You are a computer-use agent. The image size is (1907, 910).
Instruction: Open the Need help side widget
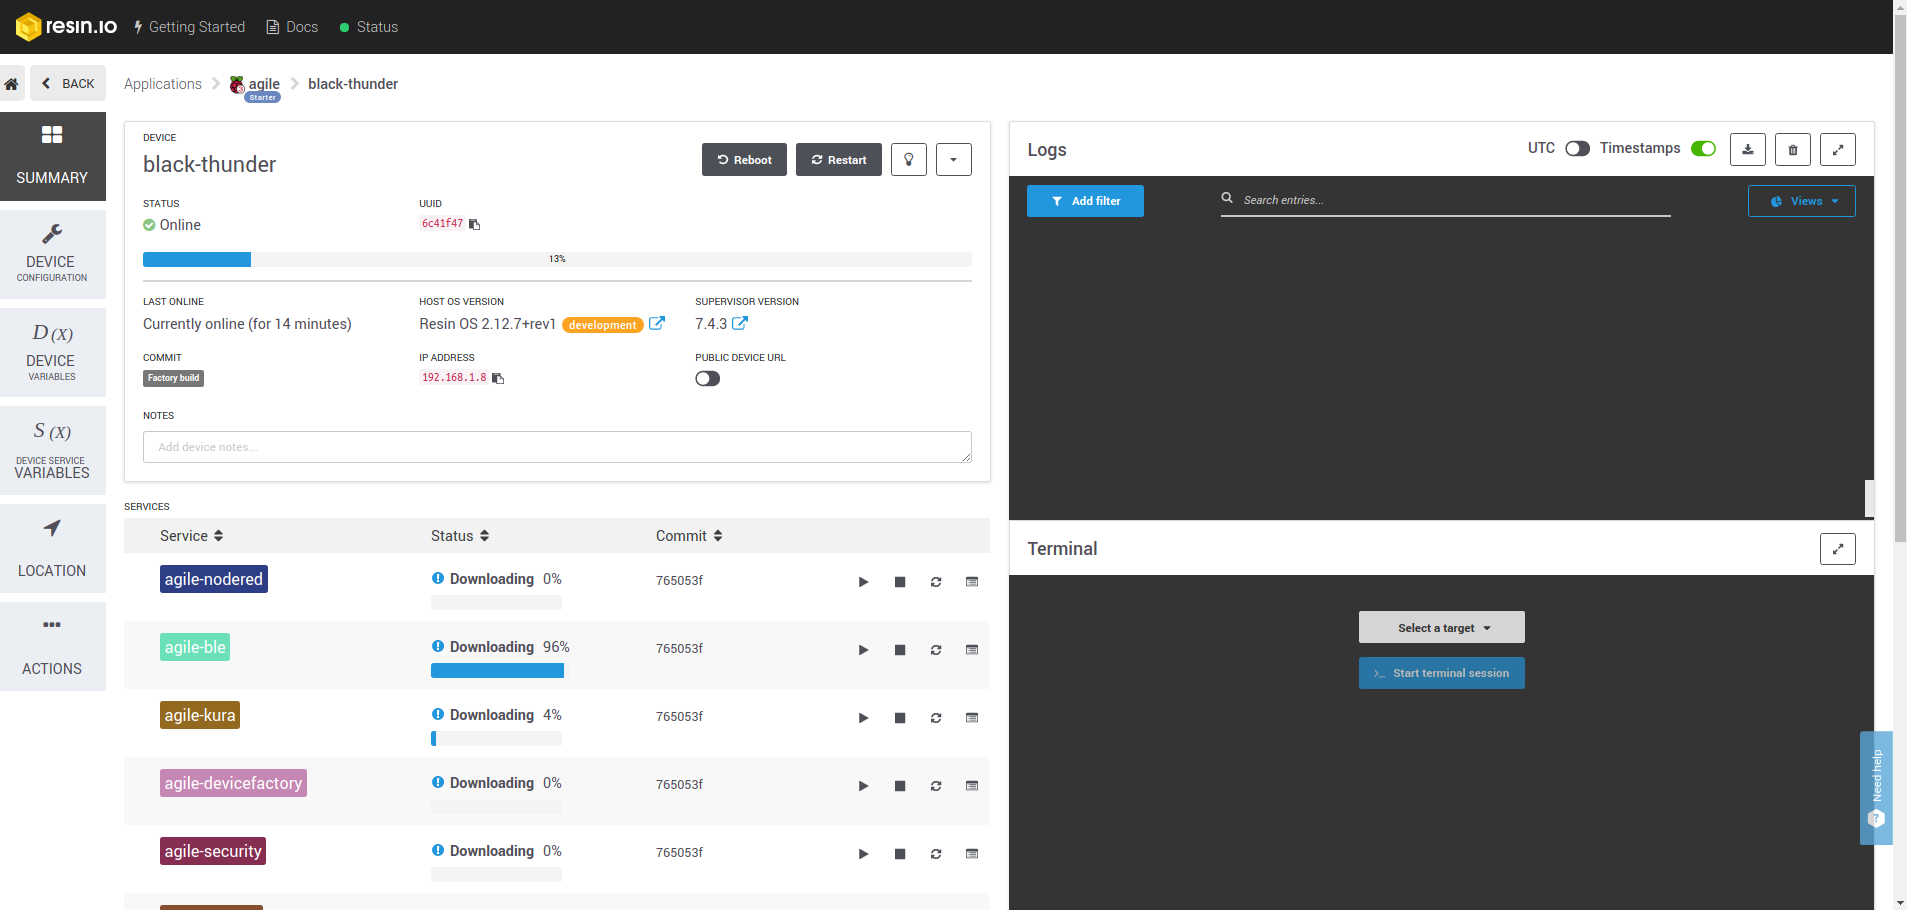coord(1876,788)
